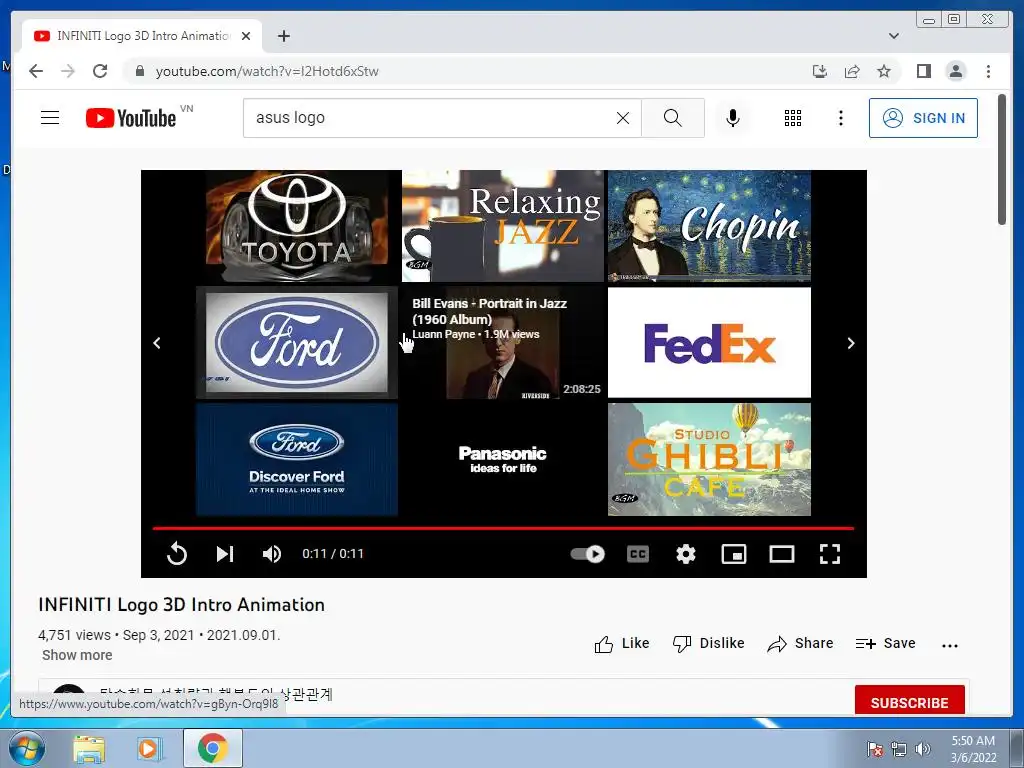Expand description with Show more
The width and height of the screenshot is (1024, 768).
77,655
